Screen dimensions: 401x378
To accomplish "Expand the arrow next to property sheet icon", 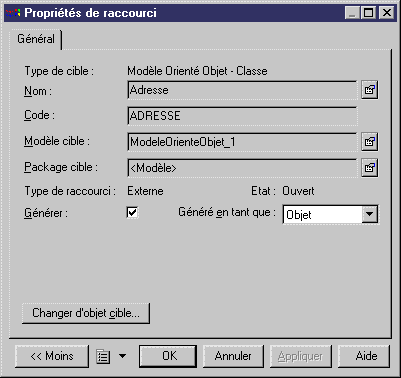I will [x=123, y=356].
